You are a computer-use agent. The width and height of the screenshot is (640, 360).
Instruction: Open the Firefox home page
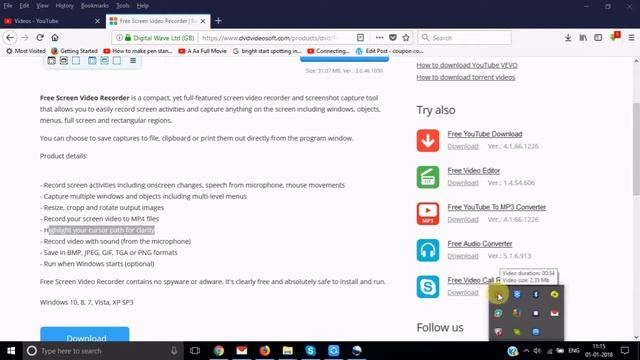click(x=55, y=38)
